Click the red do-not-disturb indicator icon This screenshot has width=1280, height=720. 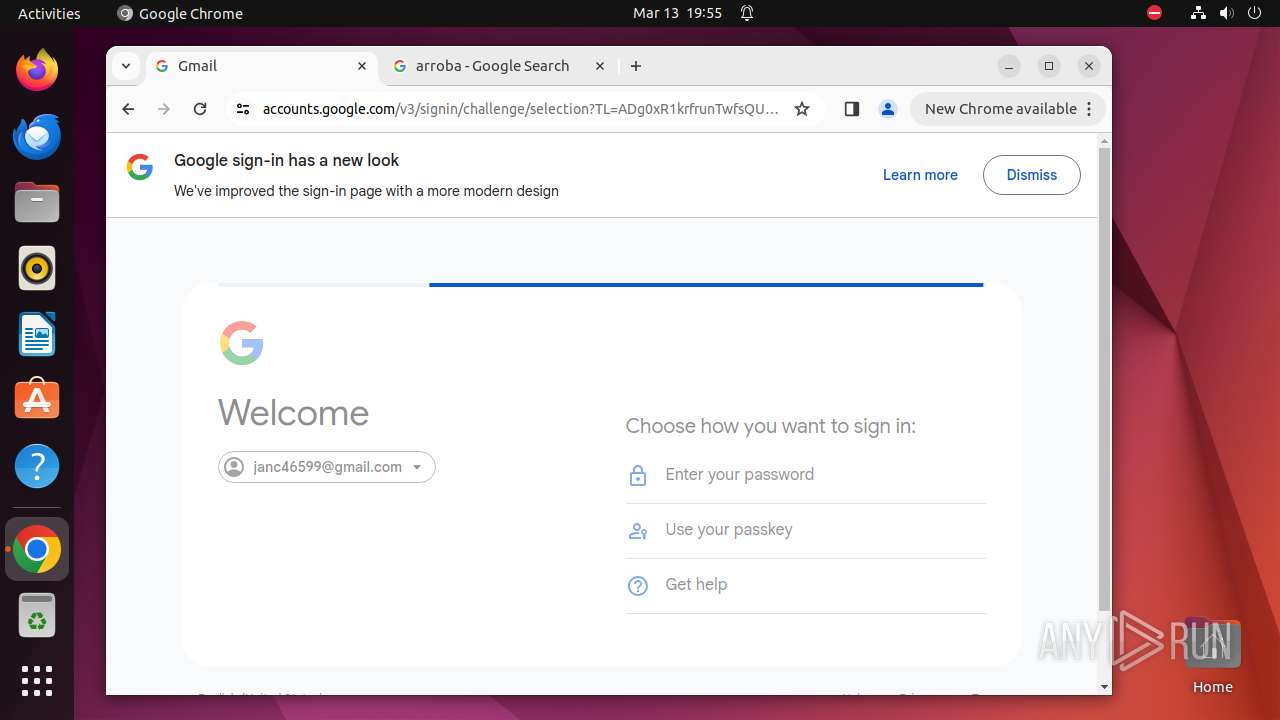coord(1154,13)
